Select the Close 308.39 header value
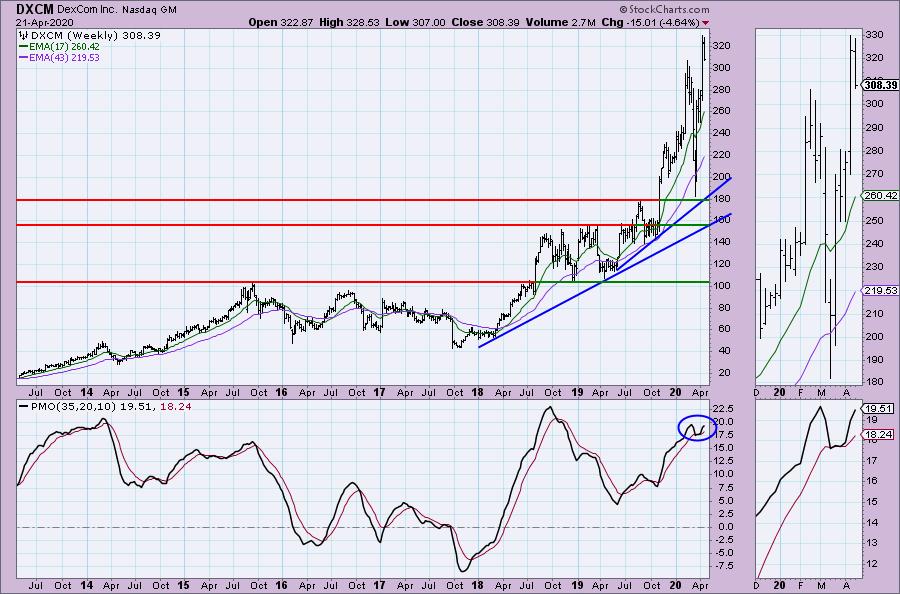This screenshot has height=594, width=900. [486, 22]
